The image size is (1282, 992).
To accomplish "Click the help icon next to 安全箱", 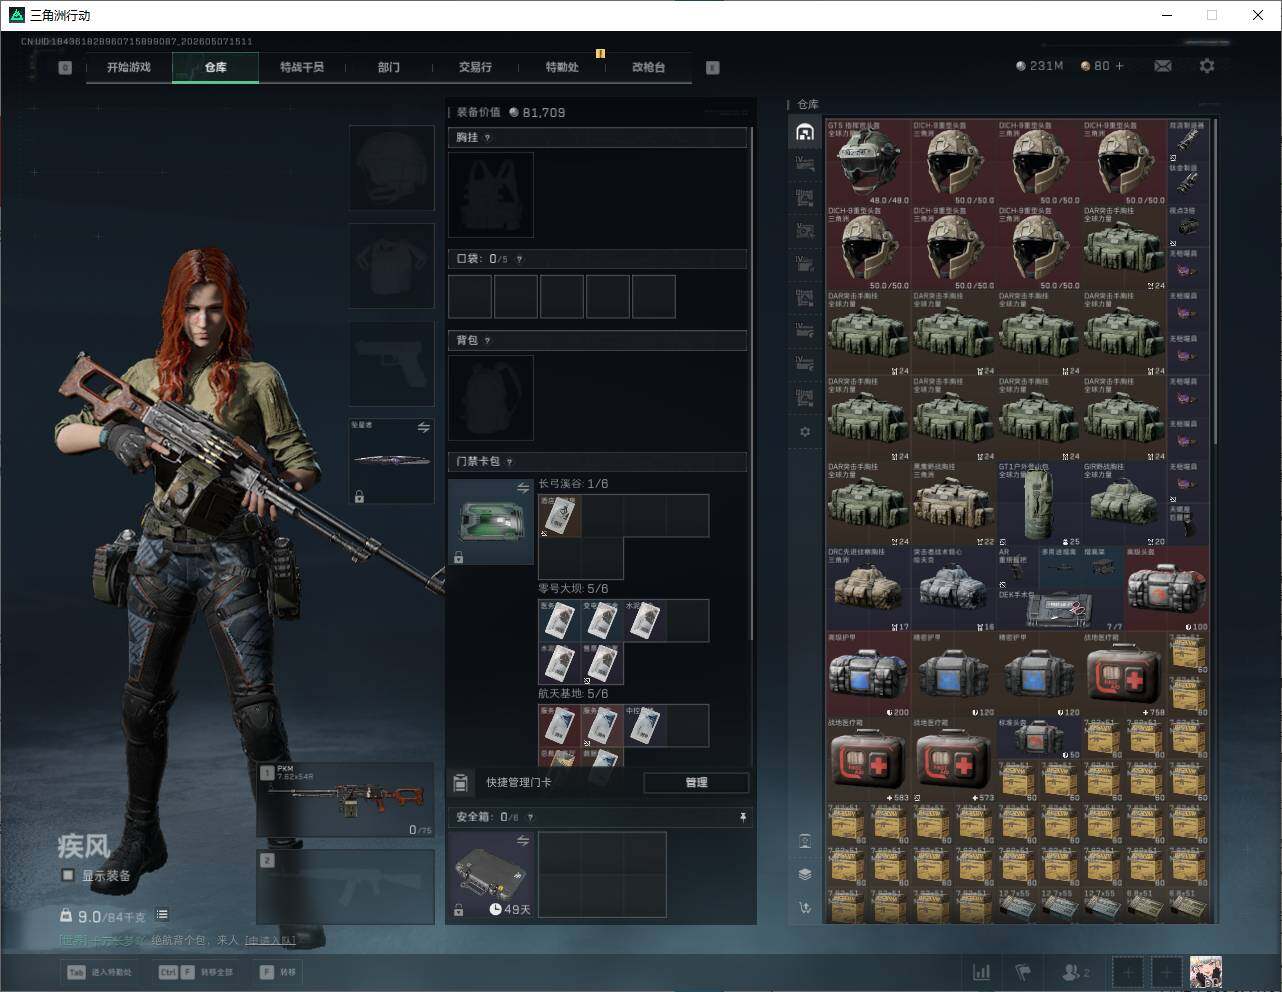I will (530, 817).
